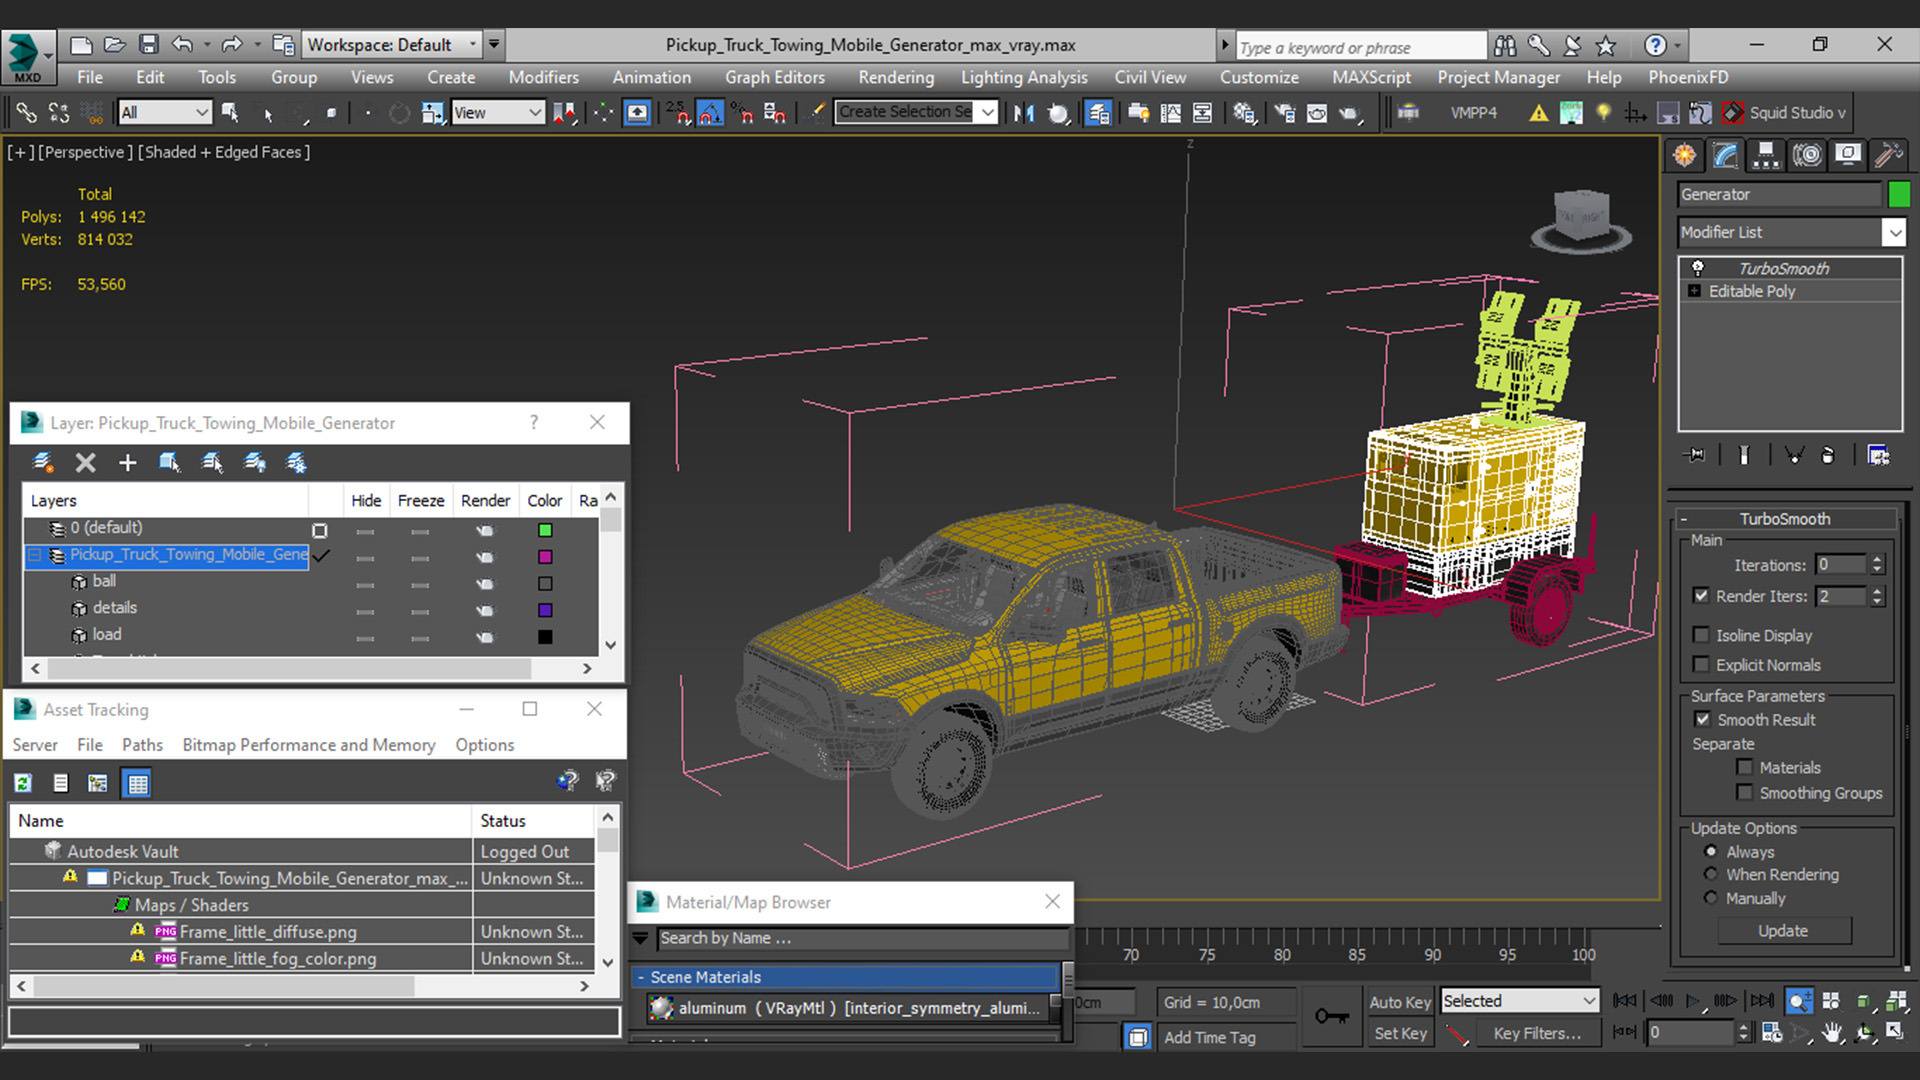Check Separate by Smoothing Groups checkbox
The width and height of the screenshot is (1920, 1080).
pyautogui.click(x=1745, y=792)
